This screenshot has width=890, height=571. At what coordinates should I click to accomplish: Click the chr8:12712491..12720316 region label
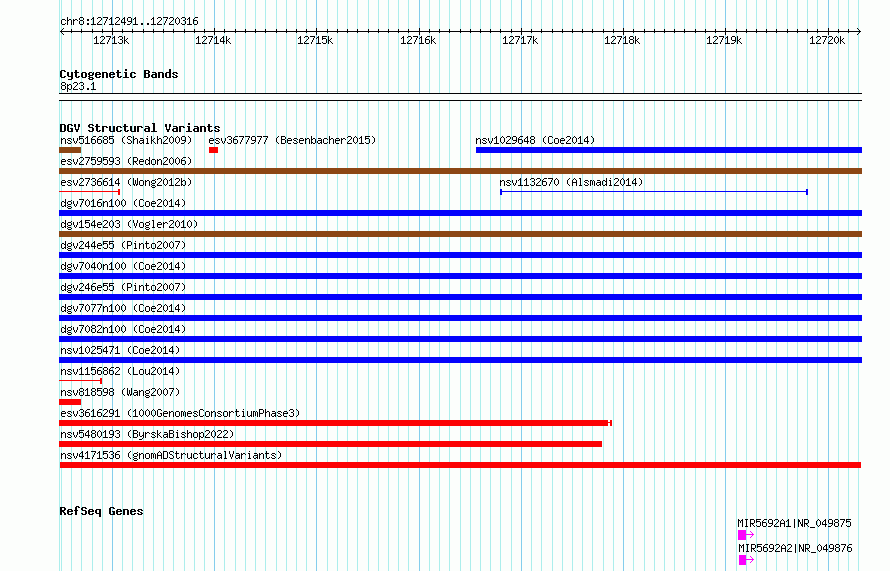tap(129, 21)
